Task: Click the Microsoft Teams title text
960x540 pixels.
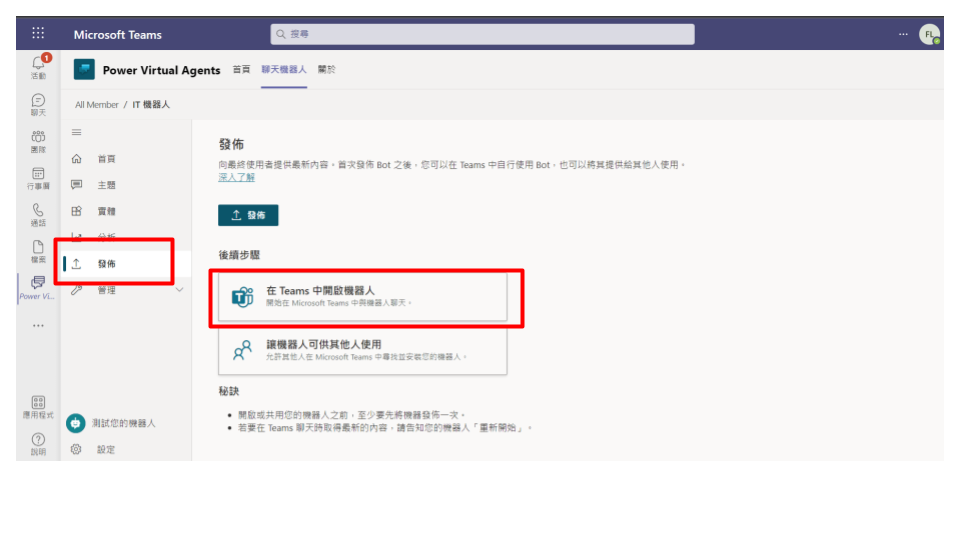Action: pos(118,35)
